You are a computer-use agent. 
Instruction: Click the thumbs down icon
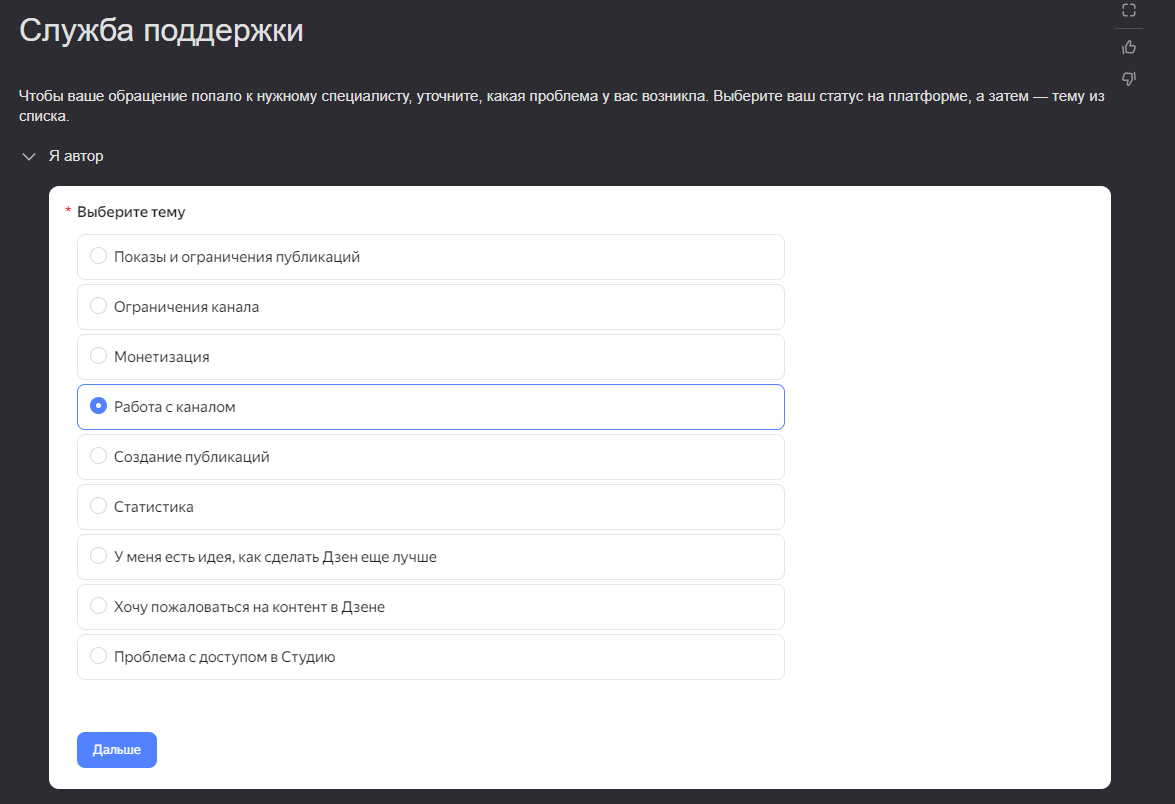[x=1129, y=79]
